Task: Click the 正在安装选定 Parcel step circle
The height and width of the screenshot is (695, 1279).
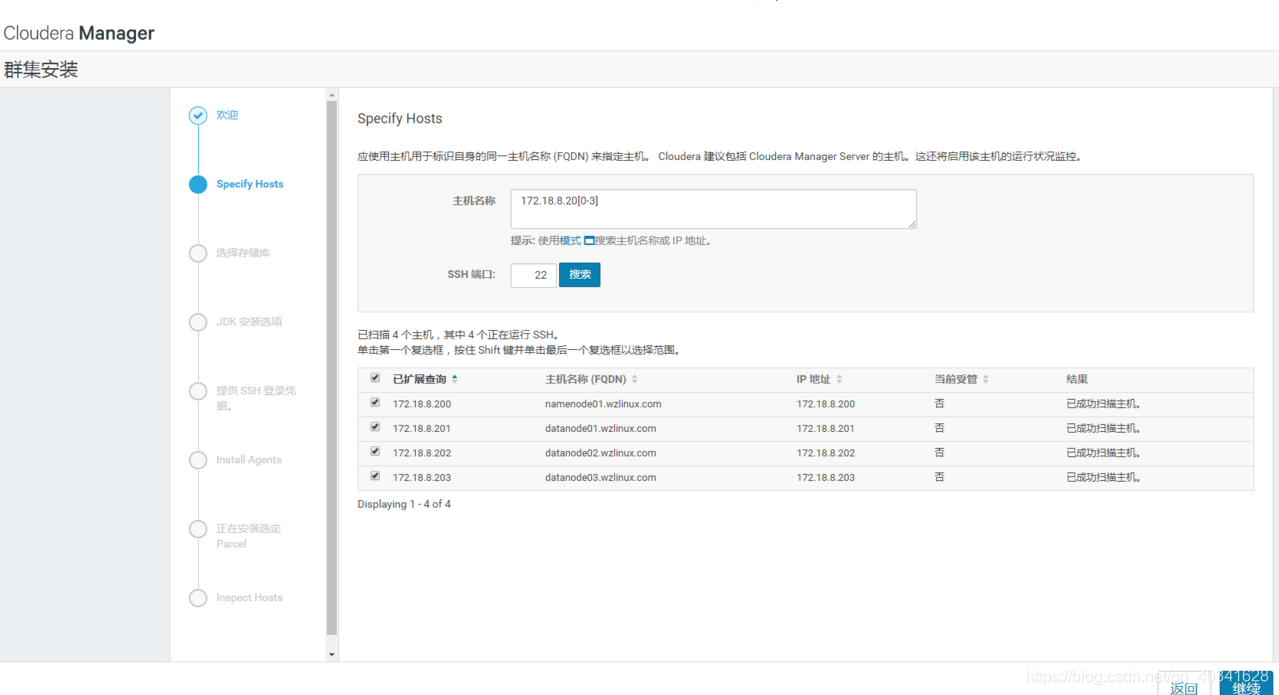Action: pyautogui.click(x=198, y=529)
